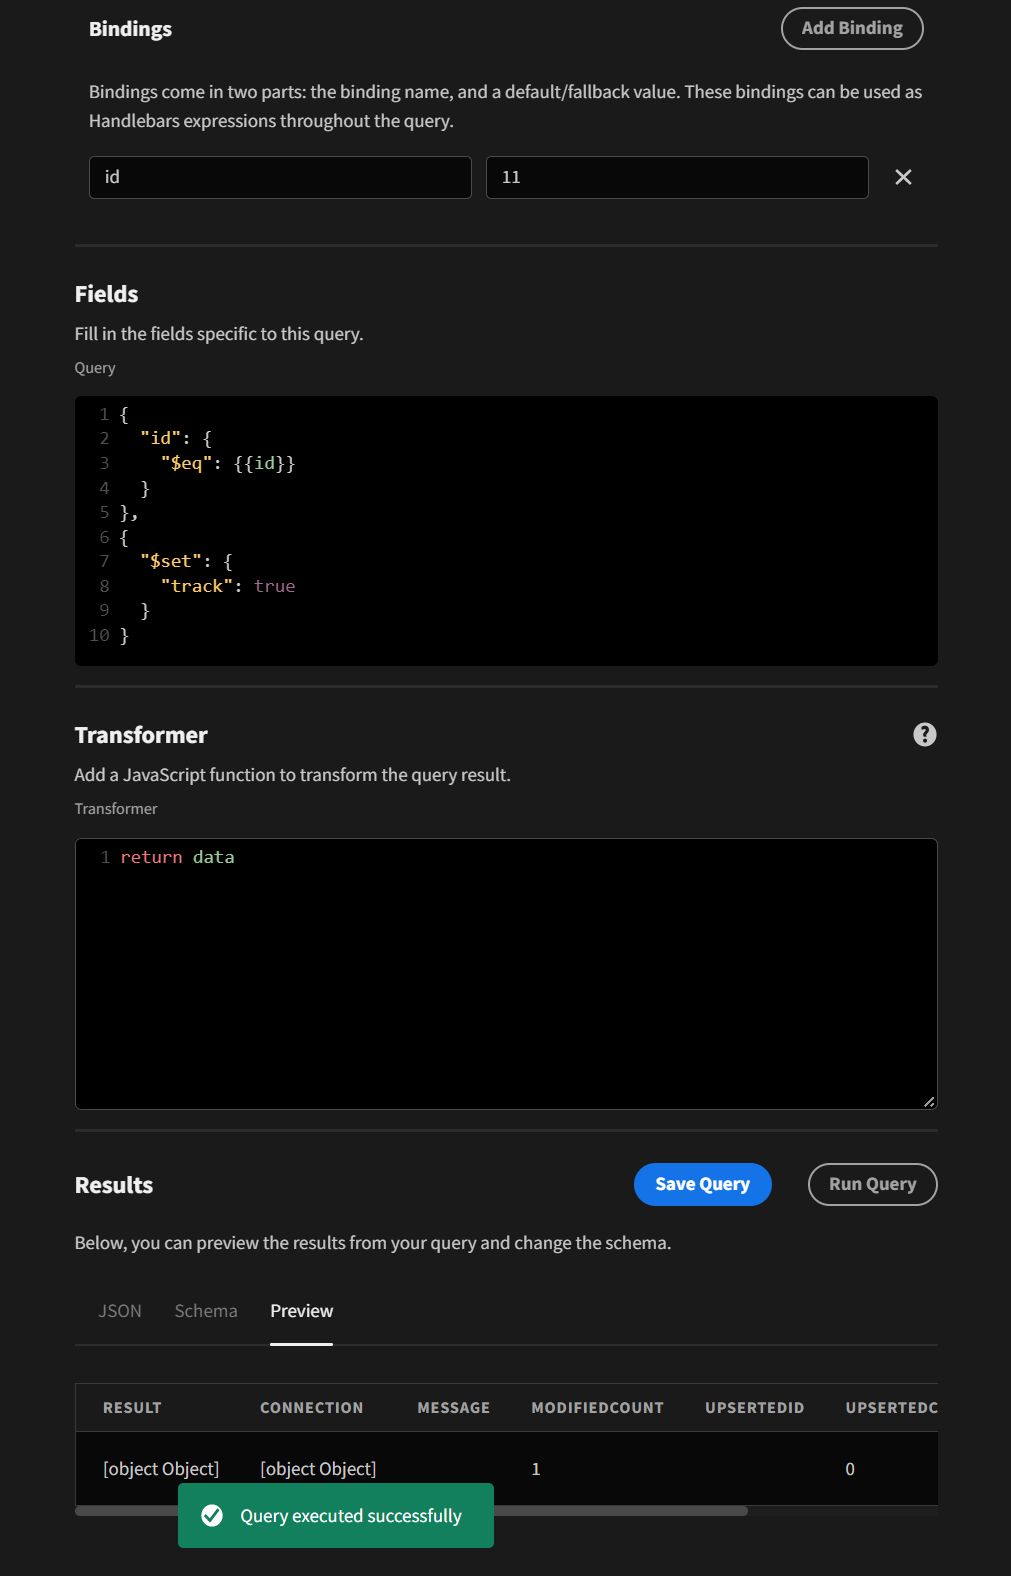Click the return data line in Transformer

[178, 857]
